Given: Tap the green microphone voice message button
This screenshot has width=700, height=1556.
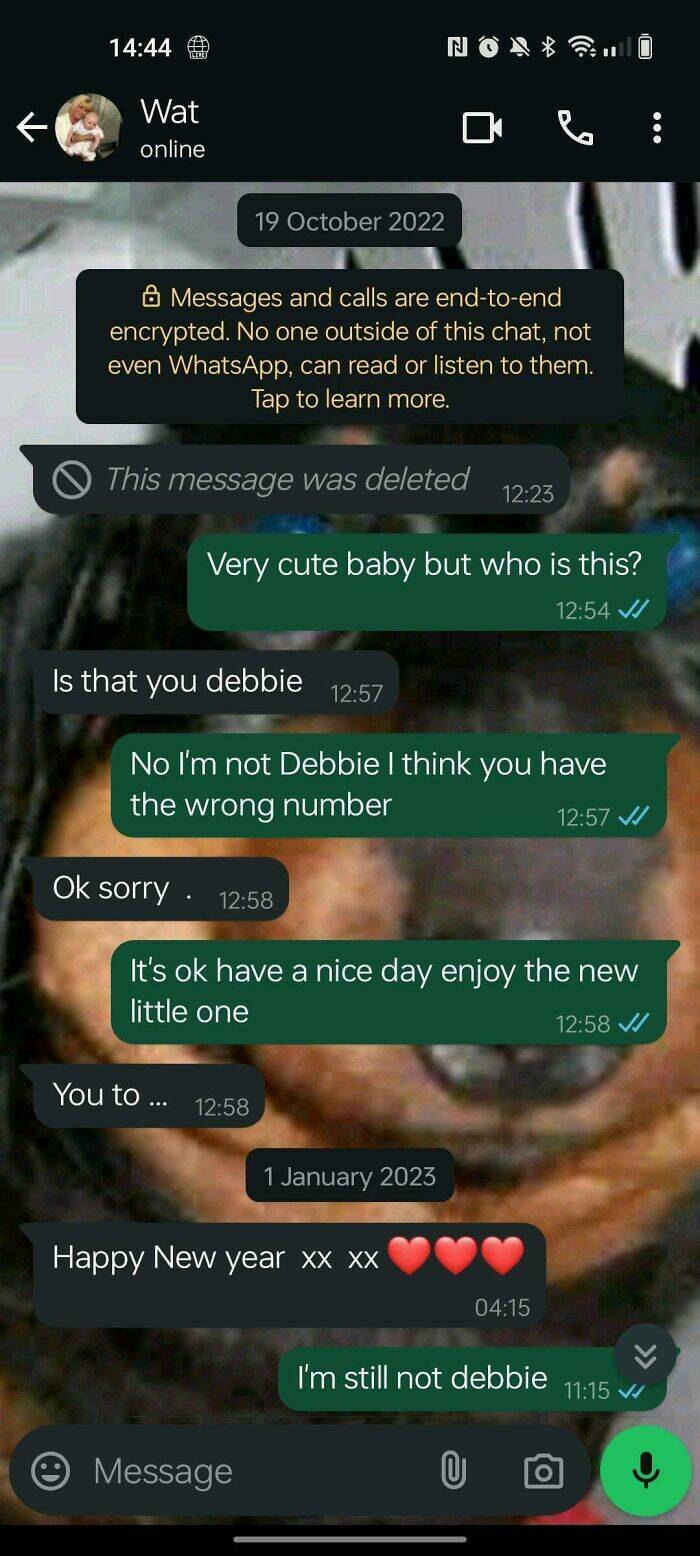Looking at the screenshot, I should [645, 1469].
